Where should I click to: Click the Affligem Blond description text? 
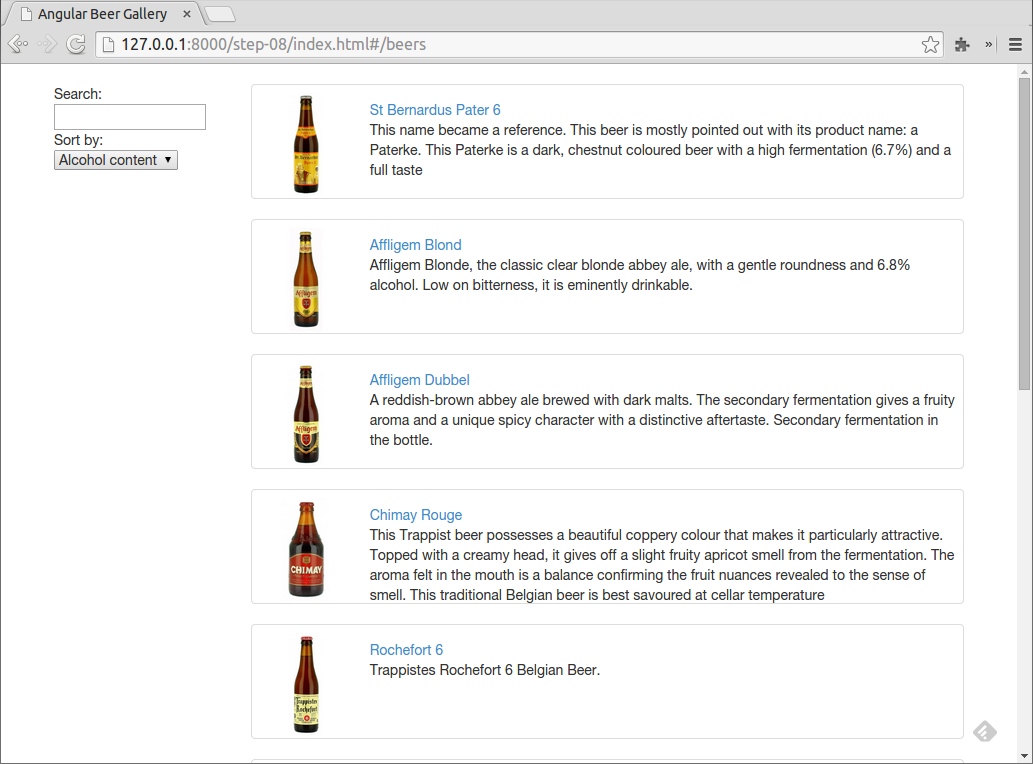[x=640, y=275]
